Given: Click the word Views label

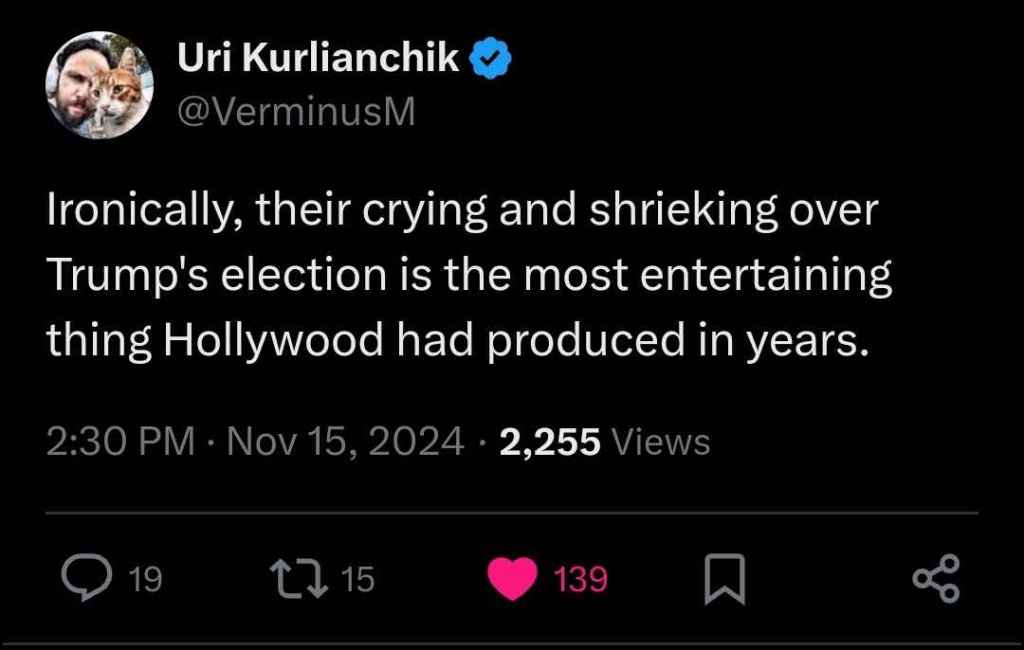Looking at the screenshot, I should point(660,441).
